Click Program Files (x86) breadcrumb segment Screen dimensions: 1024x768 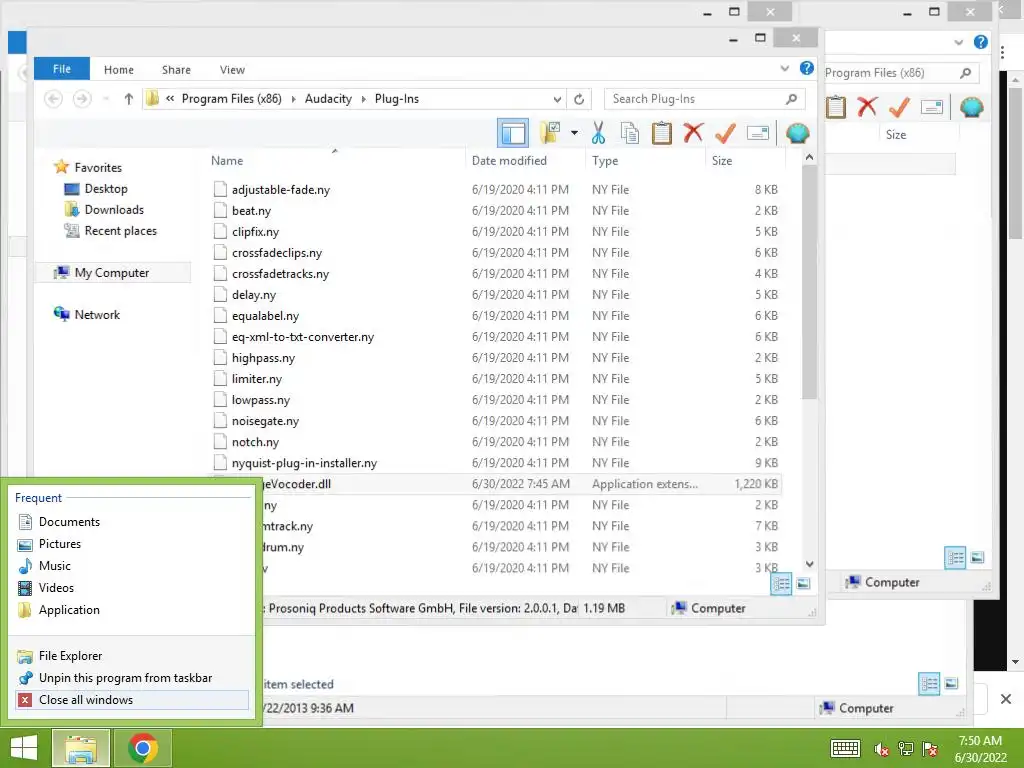[231, 99]
